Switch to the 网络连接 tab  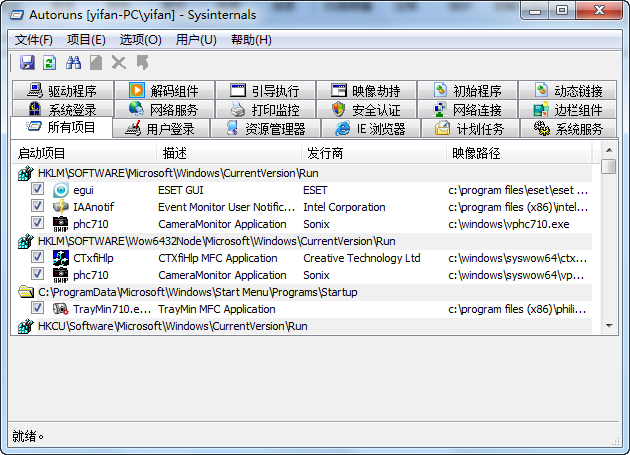(x=468, y=109)
